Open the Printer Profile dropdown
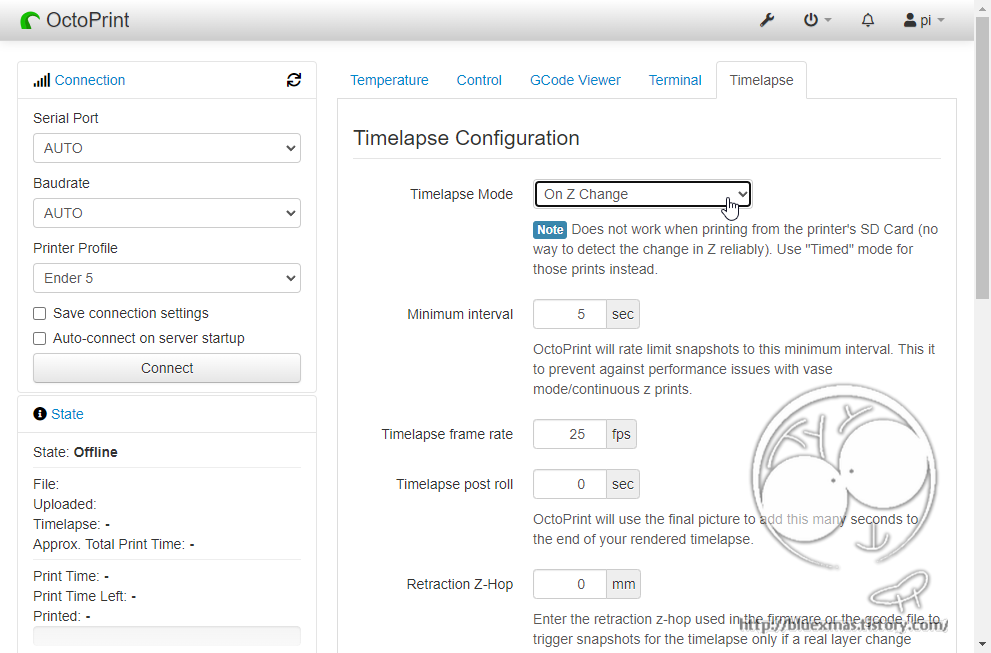 pyautogui.click(x=167, y=278)
